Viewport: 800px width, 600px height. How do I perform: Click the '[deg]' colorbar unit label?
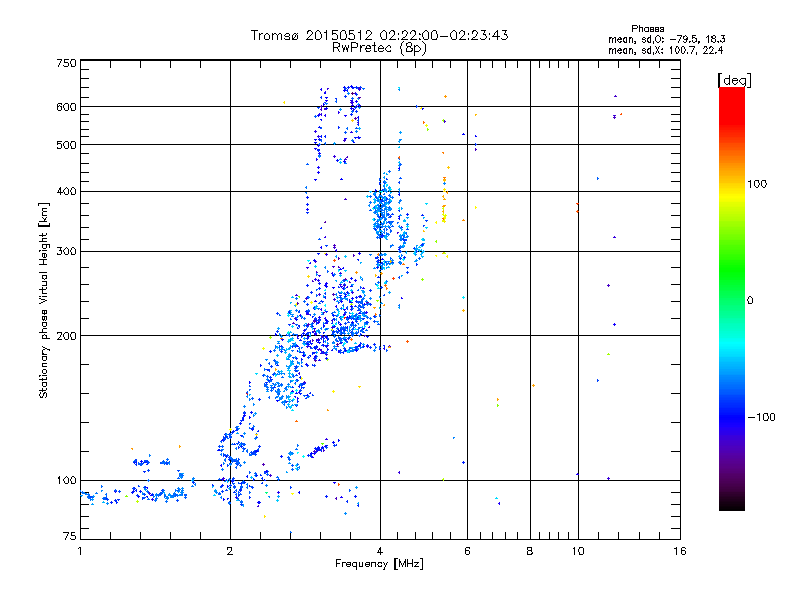[734, 80]
